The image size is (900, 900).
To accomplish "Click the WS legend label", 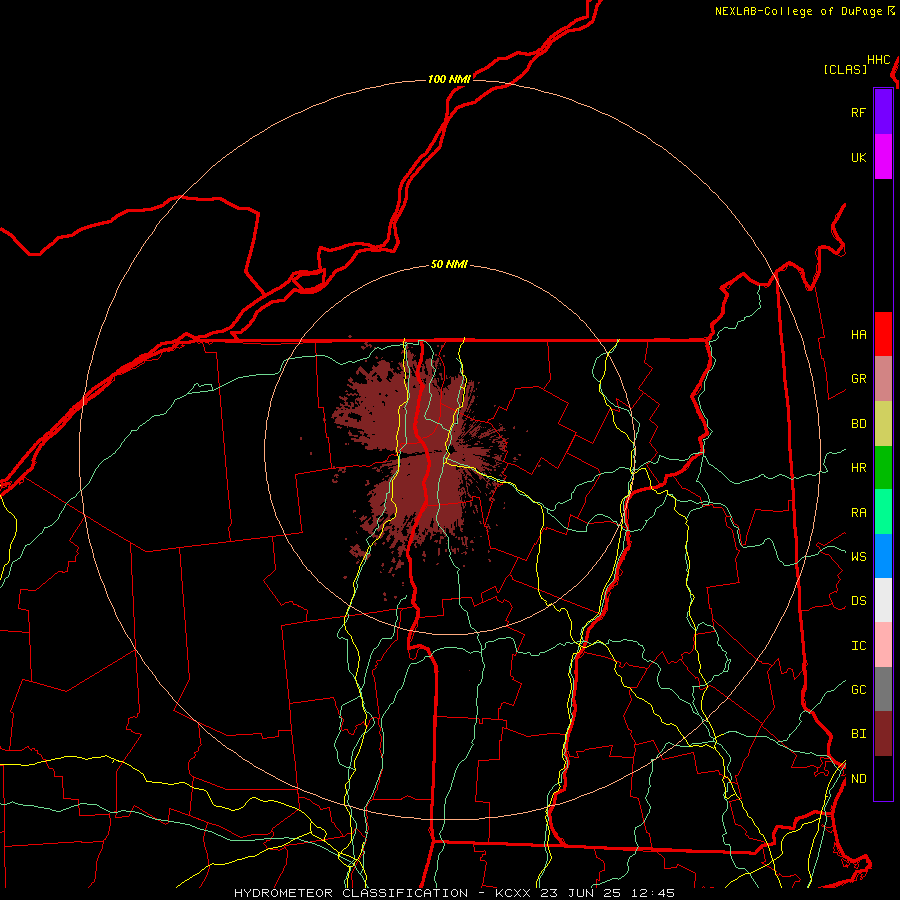I will pyautogui.click(x=858, y=556).
